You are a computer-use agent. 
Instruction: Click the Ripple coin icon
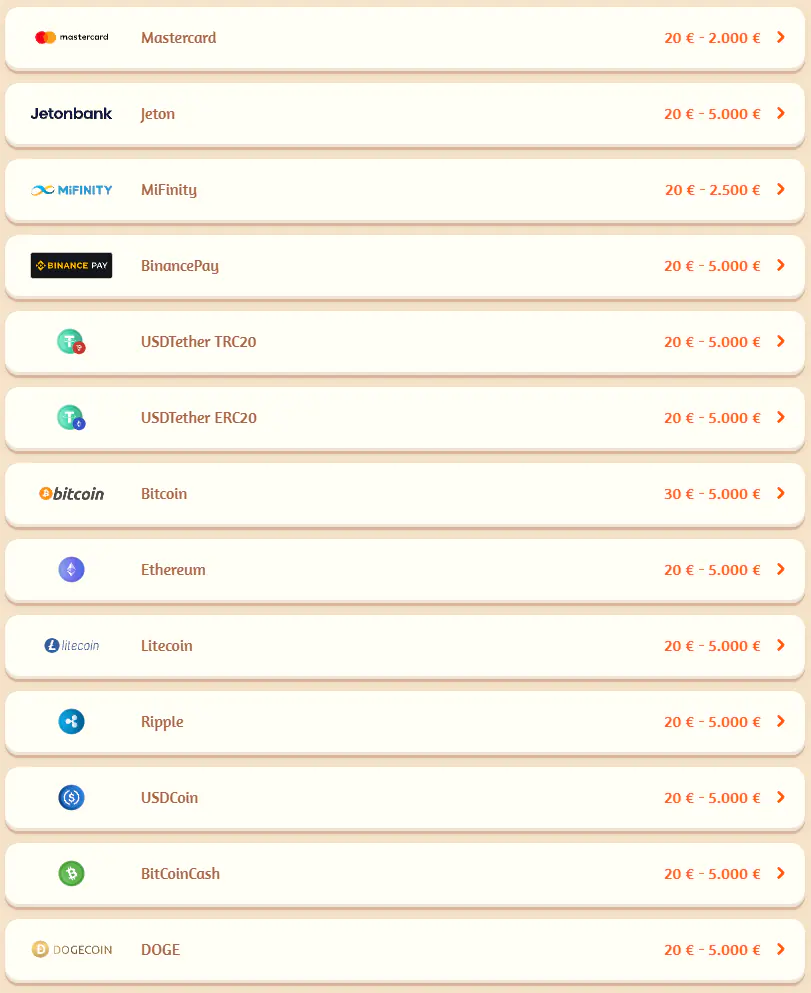[x=71, y=722]
